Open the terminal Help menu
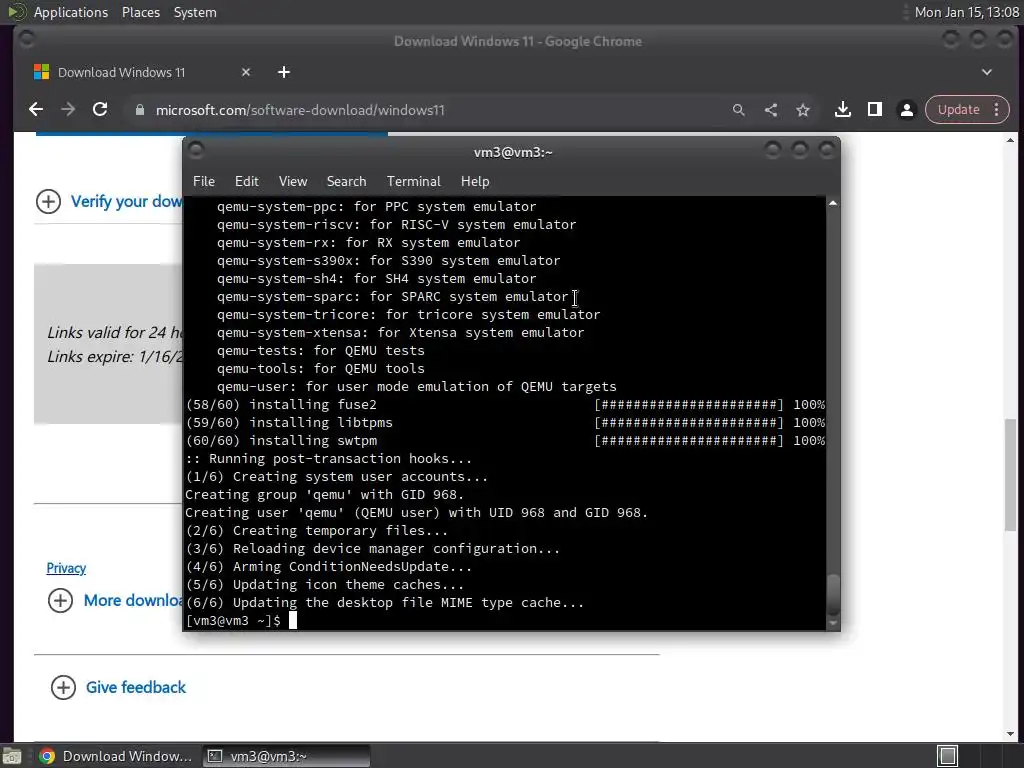This screenshot has height=768, width=1024. tap(475, 182)
